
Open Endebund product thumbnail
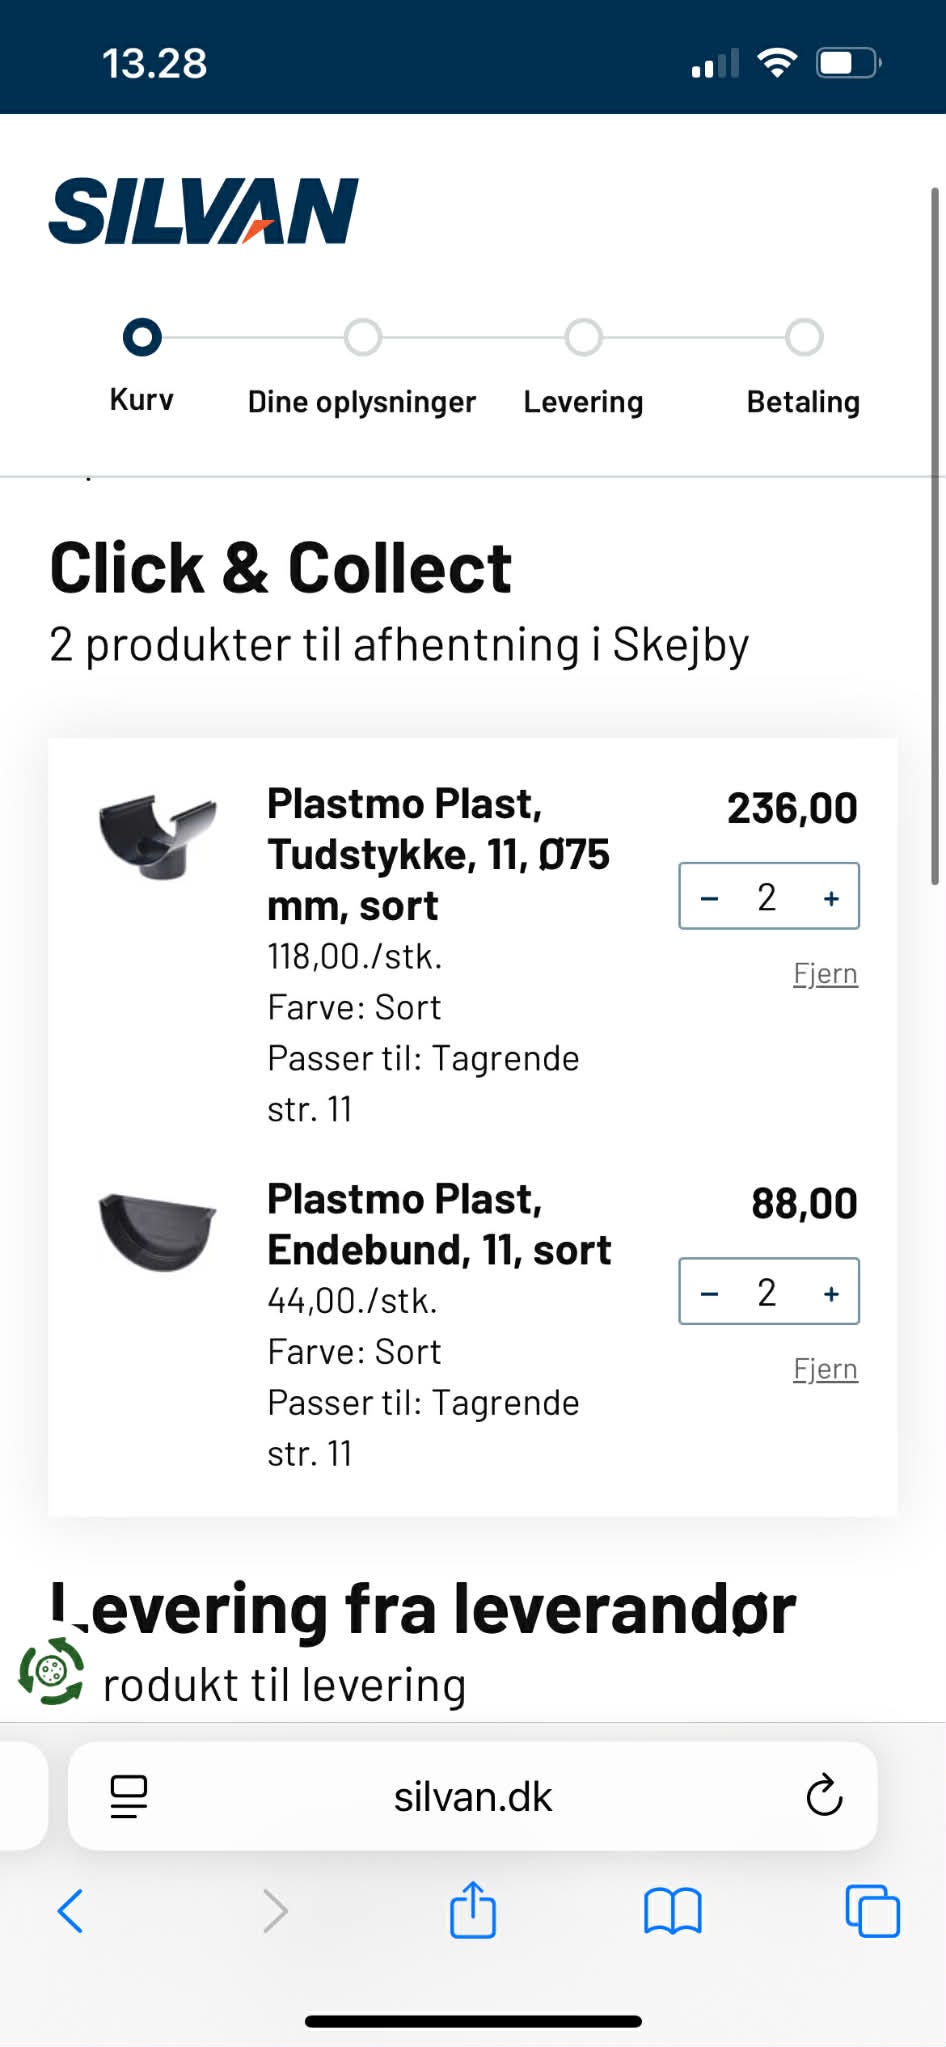(158, 1232)
